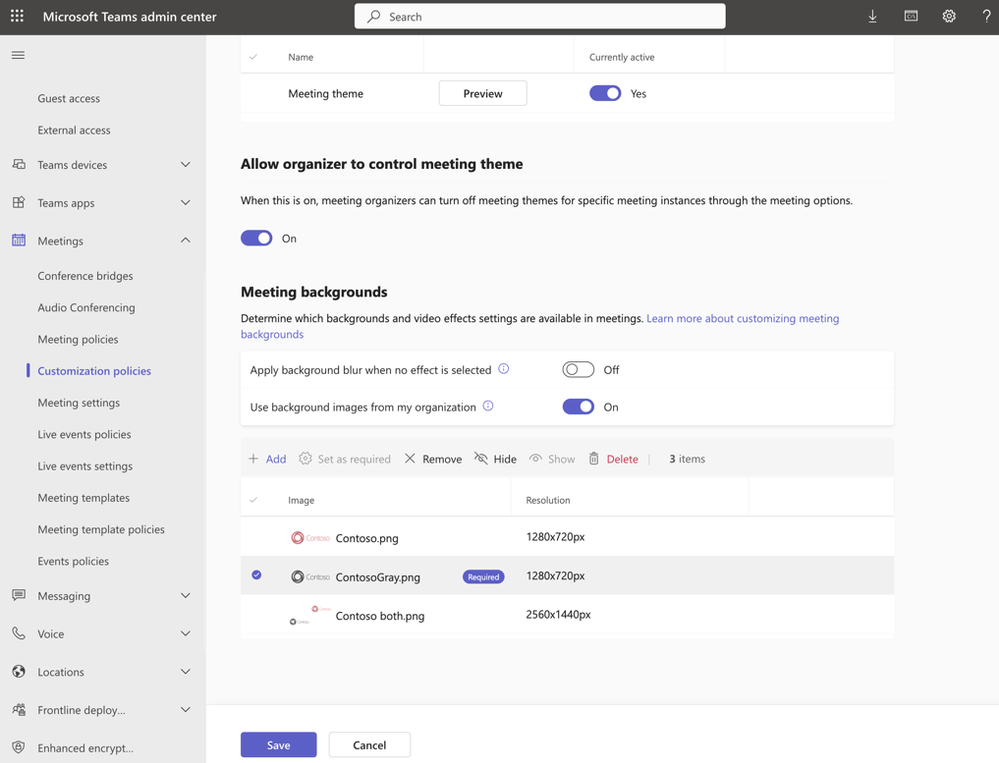
Task: Click the red Delete trash icon
Action: [594, 459]
